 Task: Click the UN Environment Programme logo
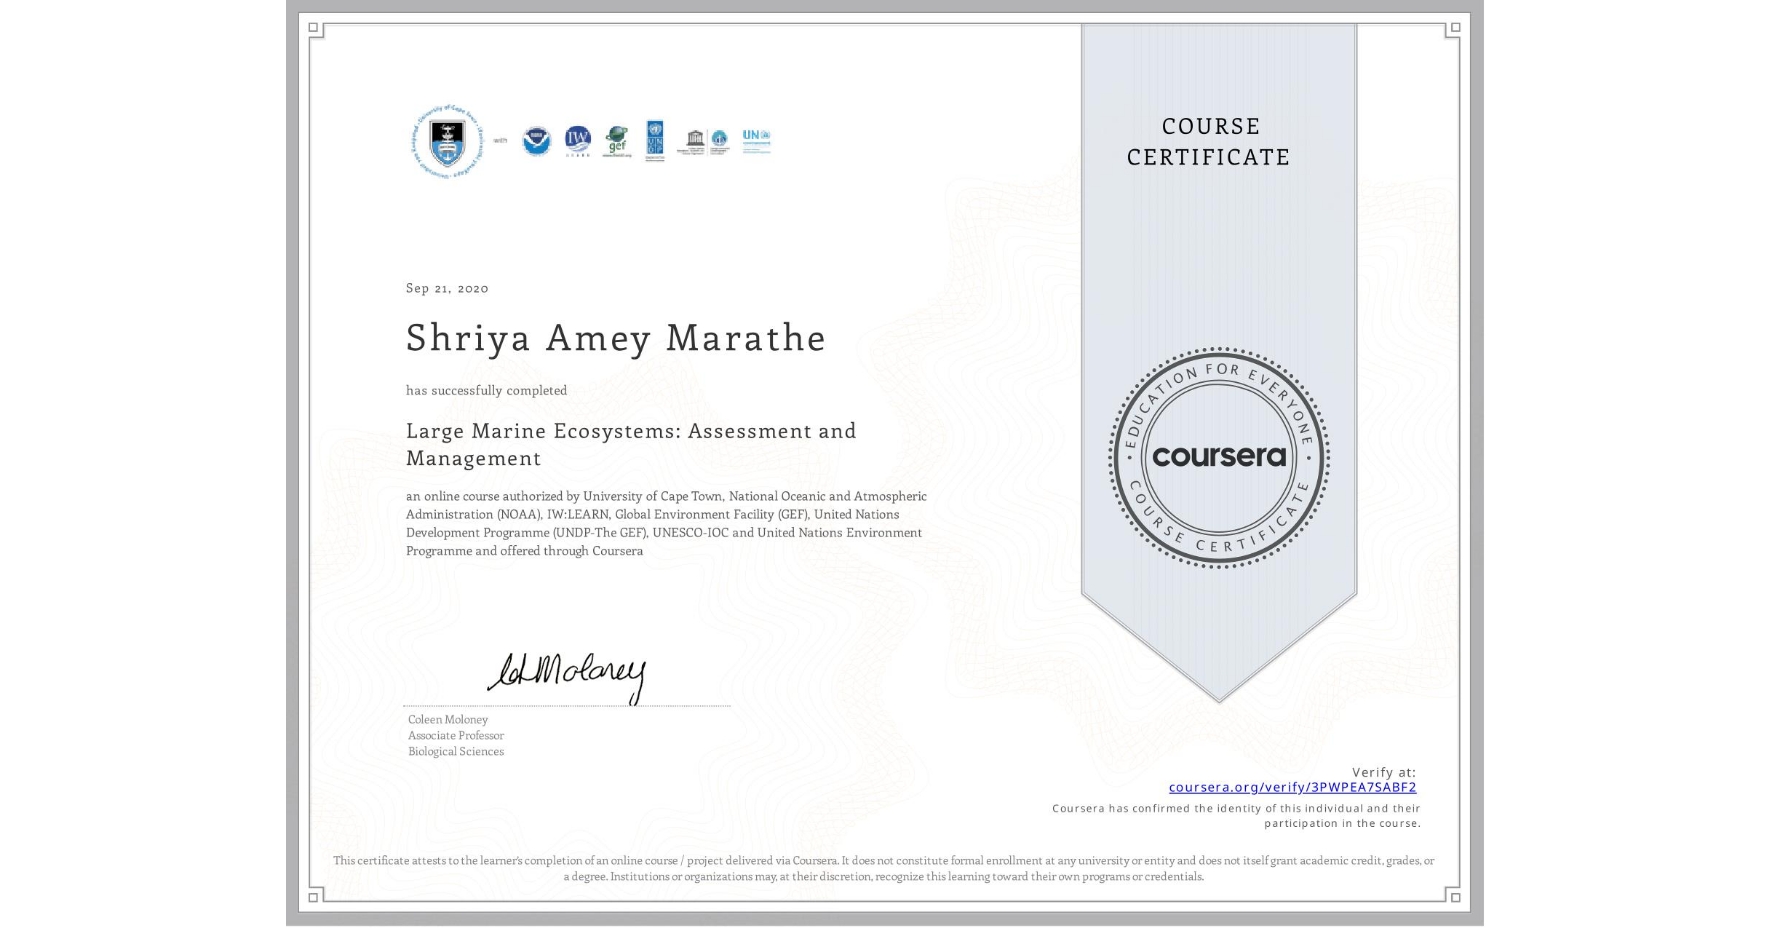pos(755,140)
